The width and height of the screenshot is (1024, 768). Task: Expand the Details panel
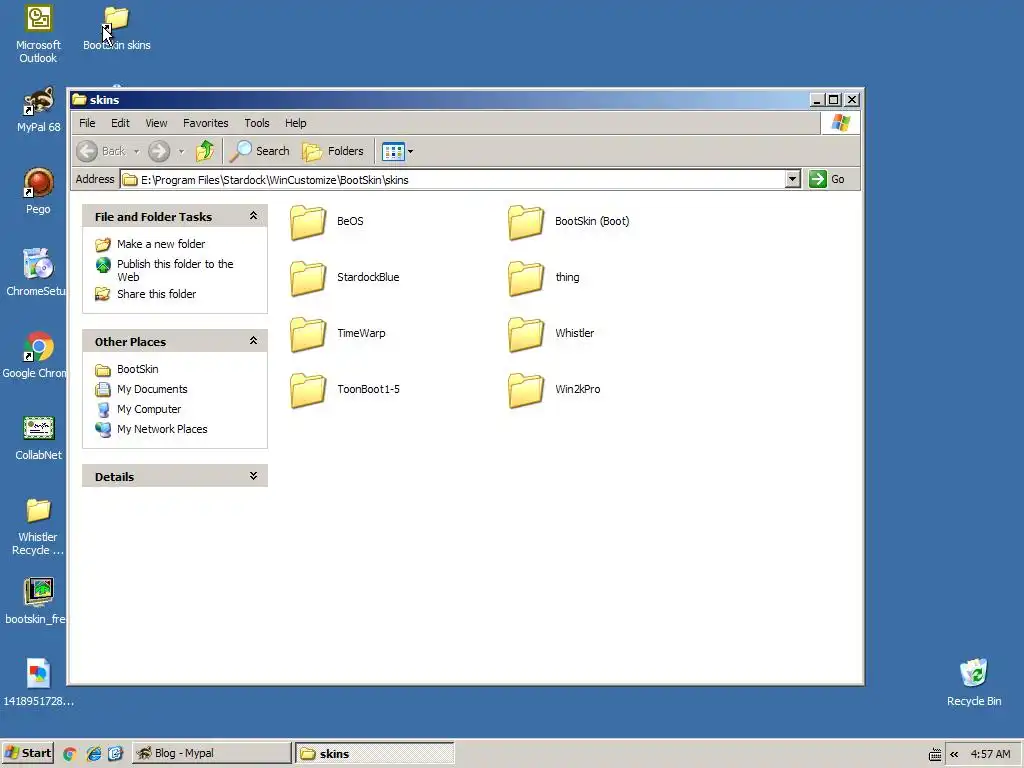[x=253, y=476]
